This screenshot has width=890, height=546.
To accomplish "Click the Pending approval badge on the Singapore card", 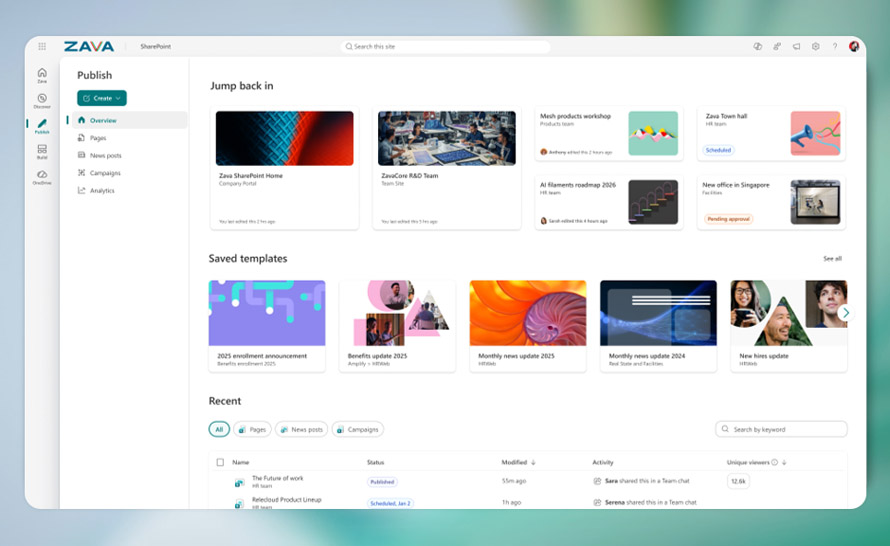I will pos(728,219).
